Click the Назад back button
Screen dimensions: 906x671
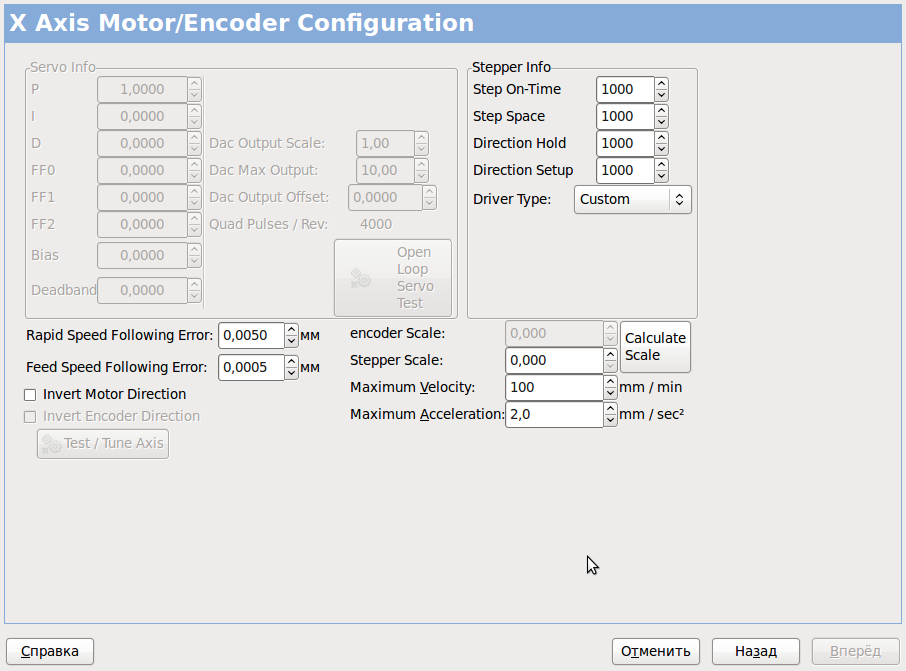pyautogui.click(x=756, y=651)
